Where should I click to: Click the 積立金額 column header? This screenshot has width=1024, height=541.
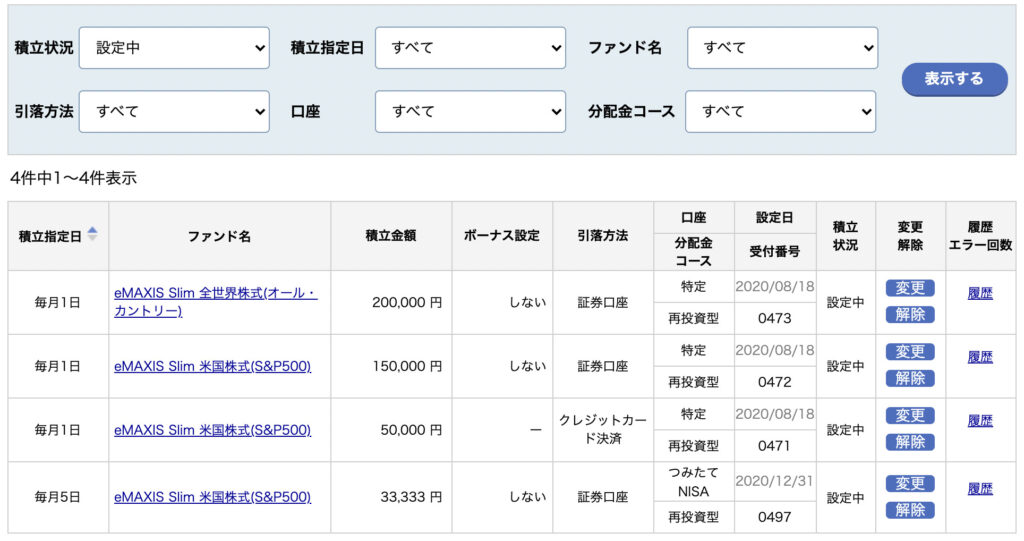(391, 236)
